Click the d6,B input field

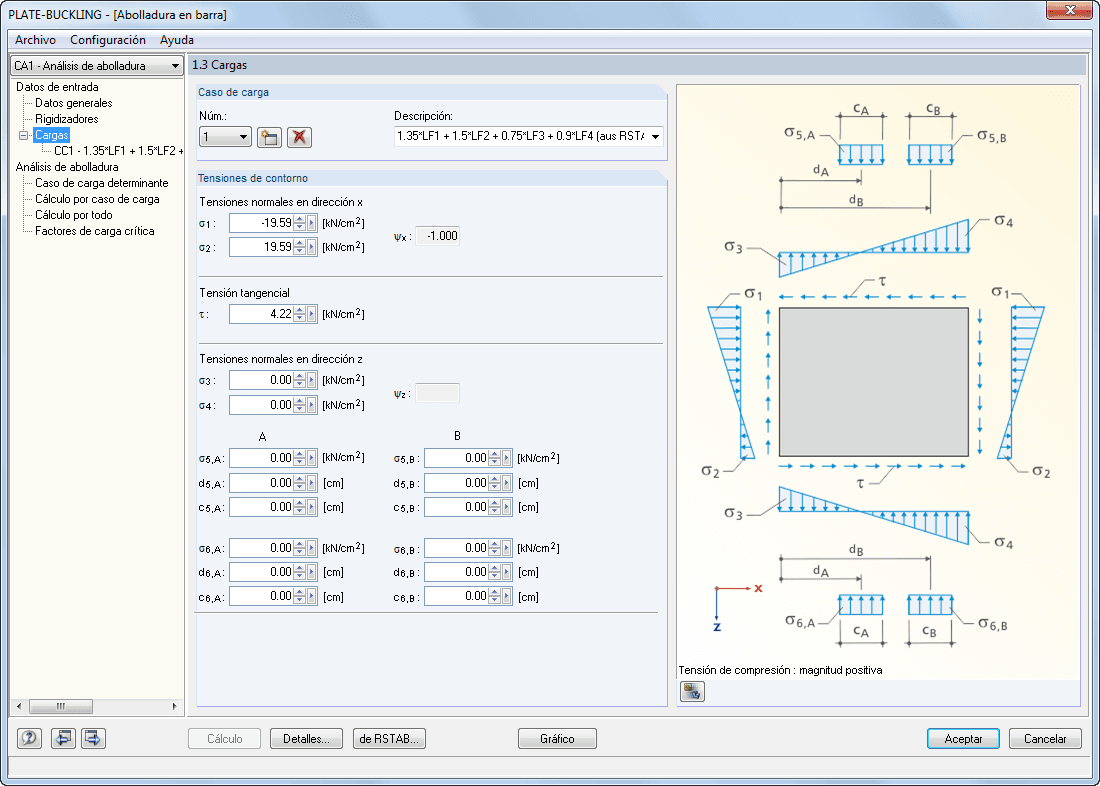[x=457, y=572]
